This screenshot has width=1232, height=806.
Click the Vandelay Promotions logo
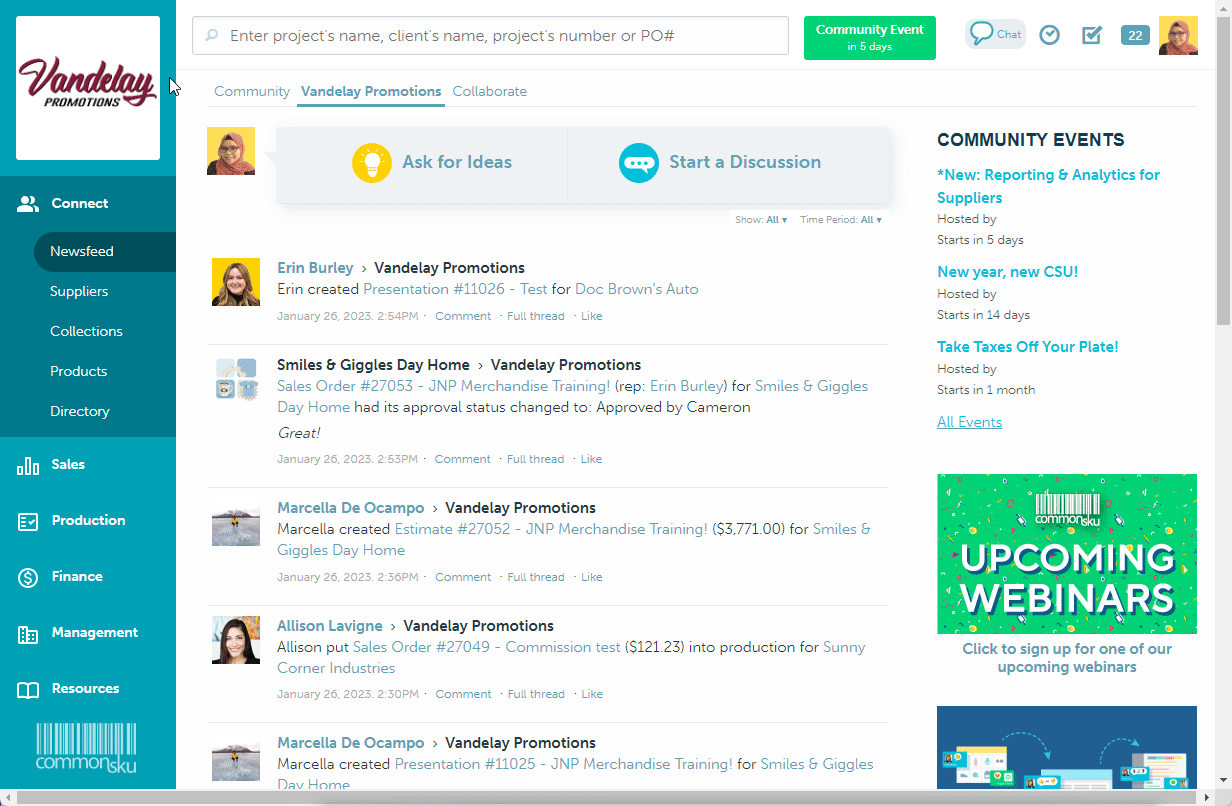[88, 88]
